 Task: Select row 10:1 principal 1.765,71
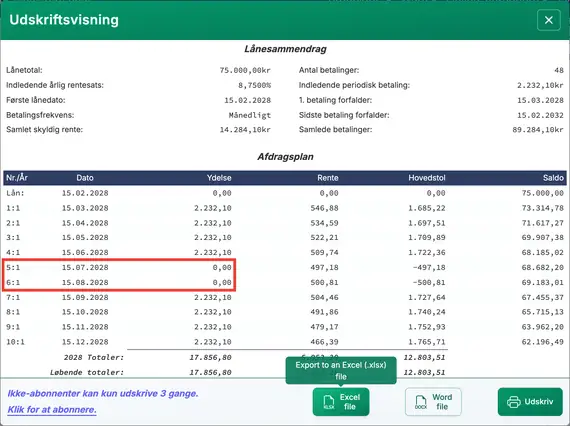coord(427,342)
